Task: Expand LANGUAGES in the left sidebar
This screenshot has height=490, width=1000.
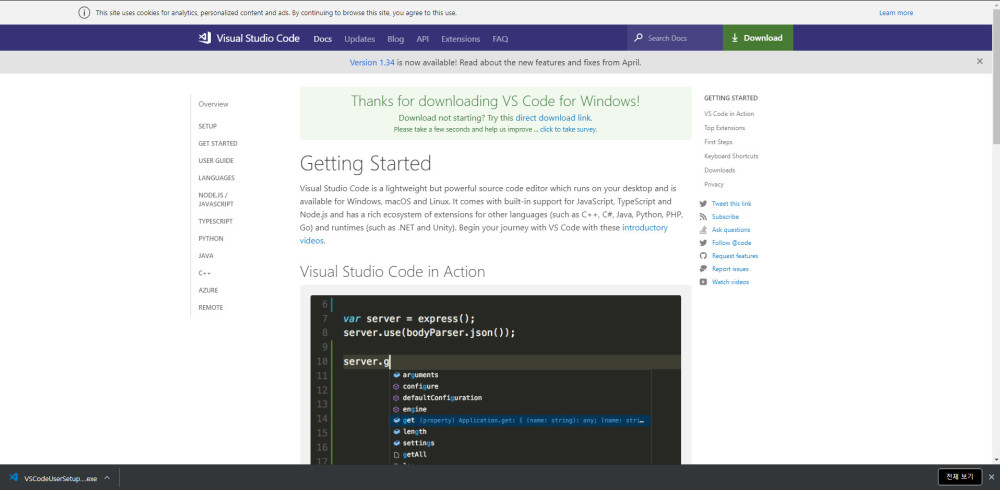Action: coord(216,178)
